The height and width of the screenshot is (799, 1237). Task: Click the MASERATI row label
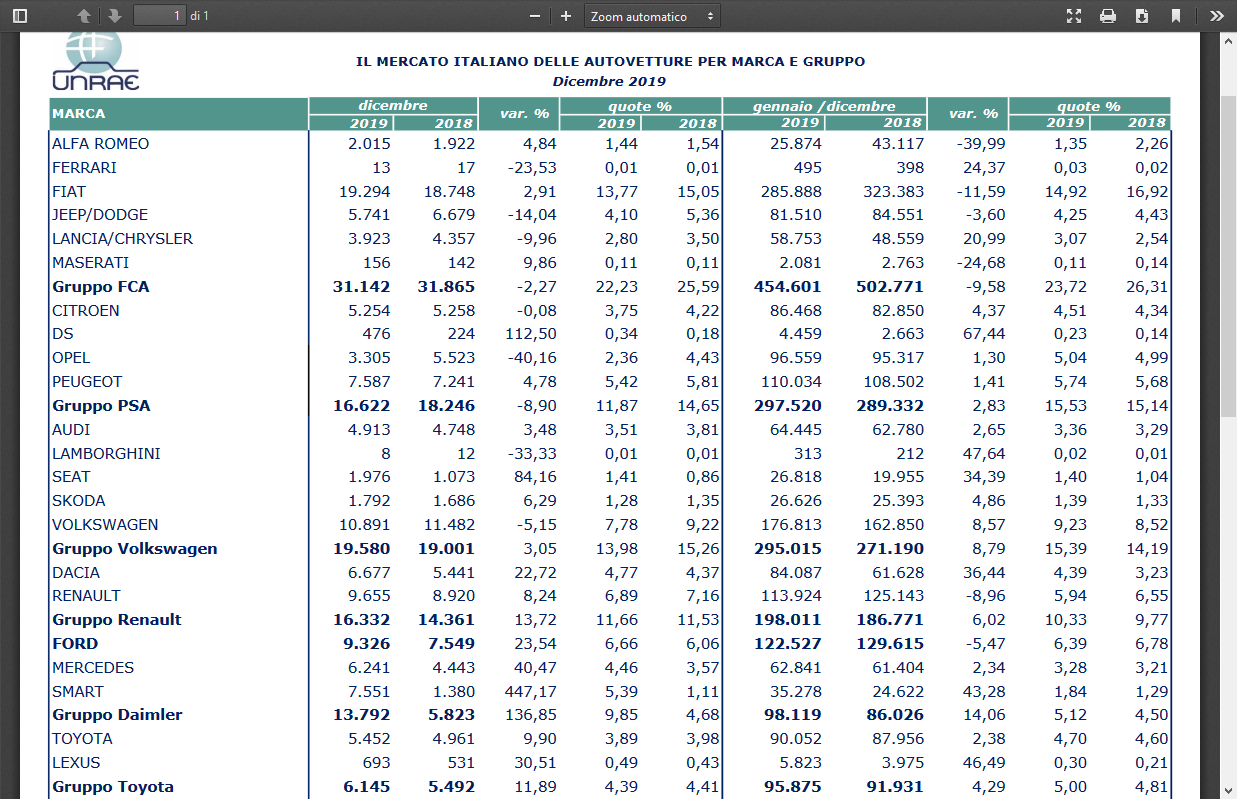coord(91,263)
